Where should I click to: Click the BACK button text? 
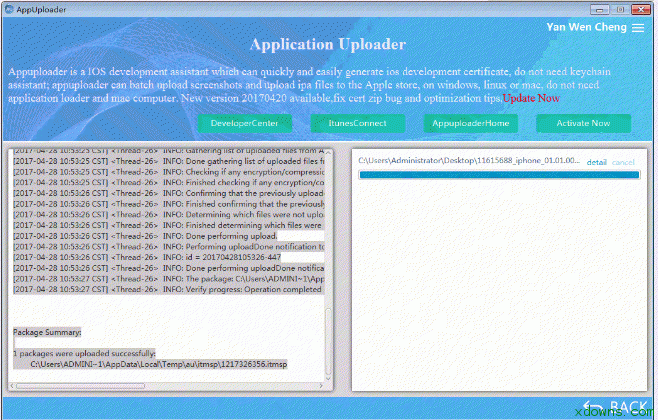628,406
